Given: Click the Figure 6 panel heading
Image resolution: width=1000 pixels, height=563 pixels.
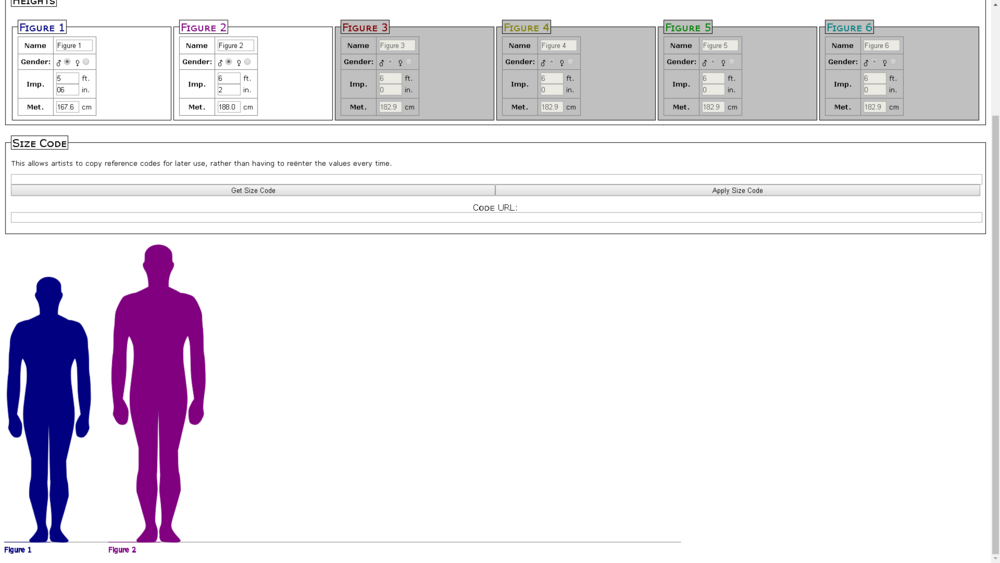Looking at the screenshot, I should coord(849,28).
